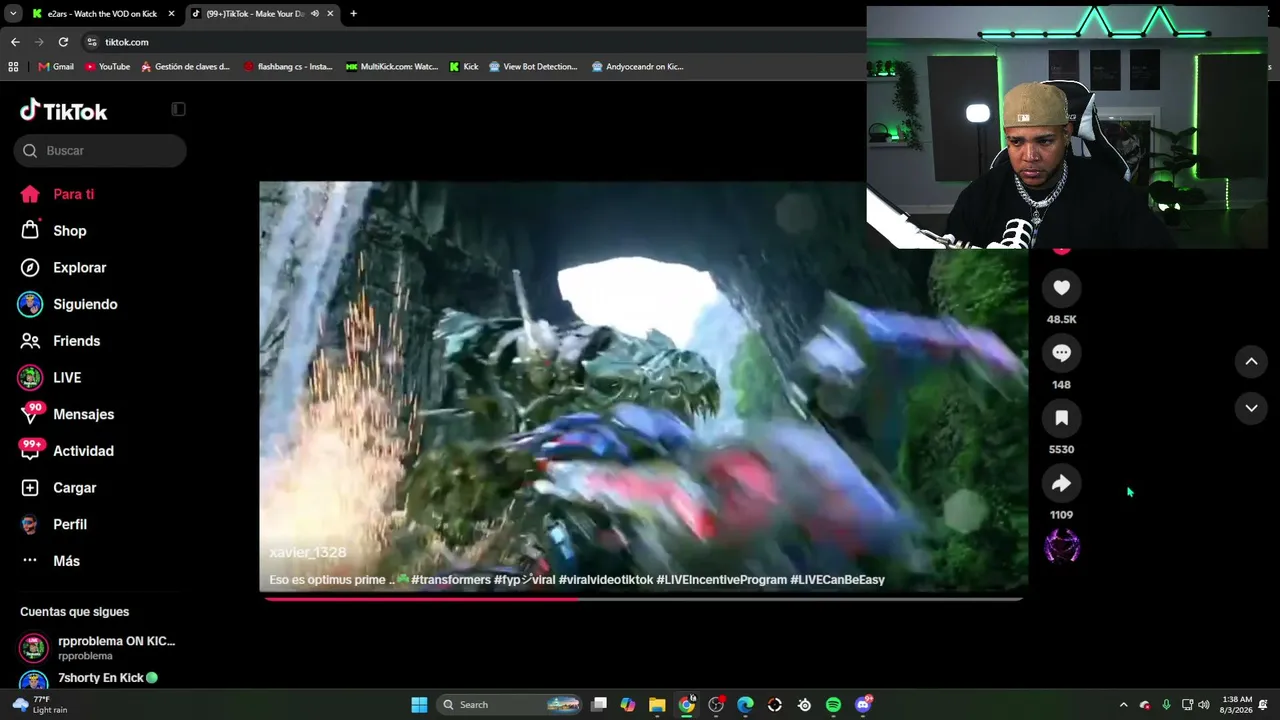
Task: Click the taskbar Search box
Action: [511, 705]
